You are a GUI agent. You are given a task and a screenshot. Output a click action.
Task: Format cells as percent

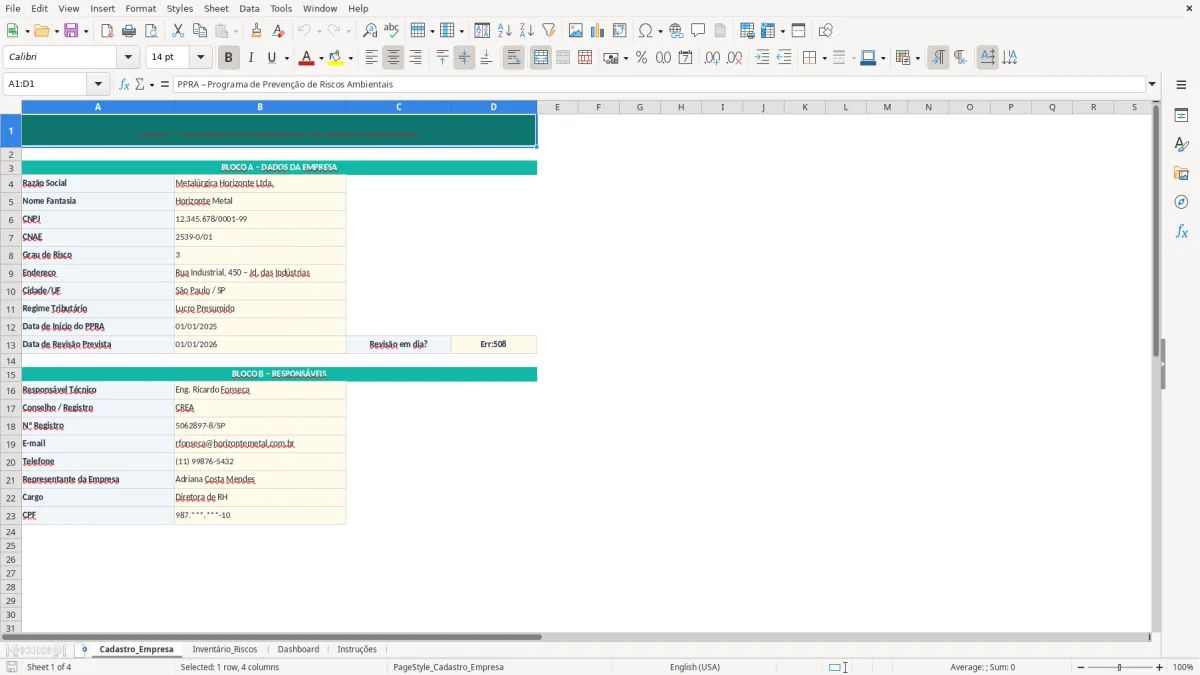641,58
